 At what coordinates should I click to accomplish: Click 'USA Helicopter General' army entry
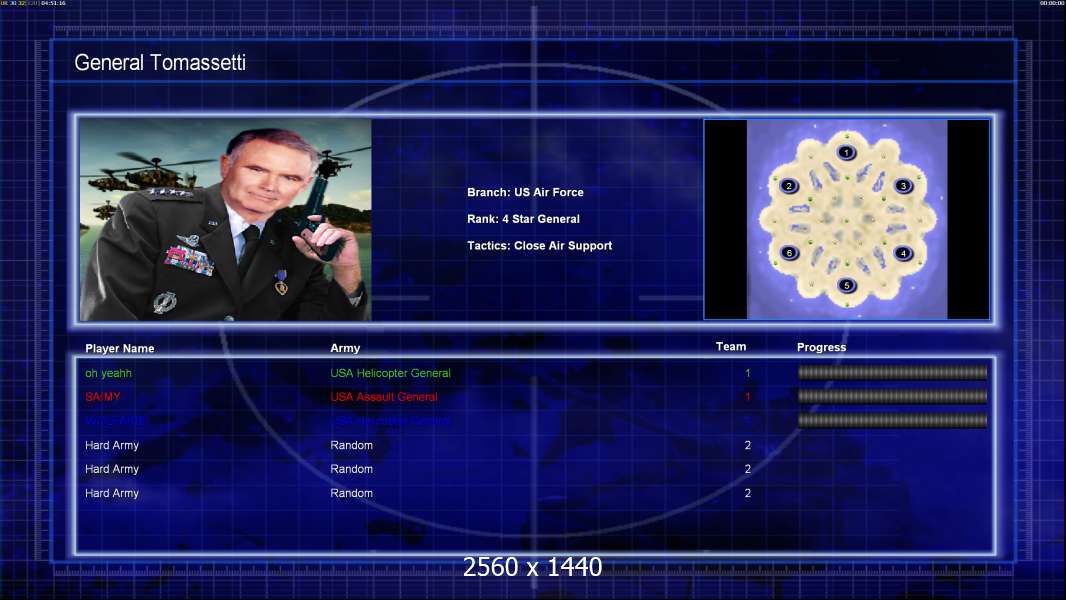[390, 373]
